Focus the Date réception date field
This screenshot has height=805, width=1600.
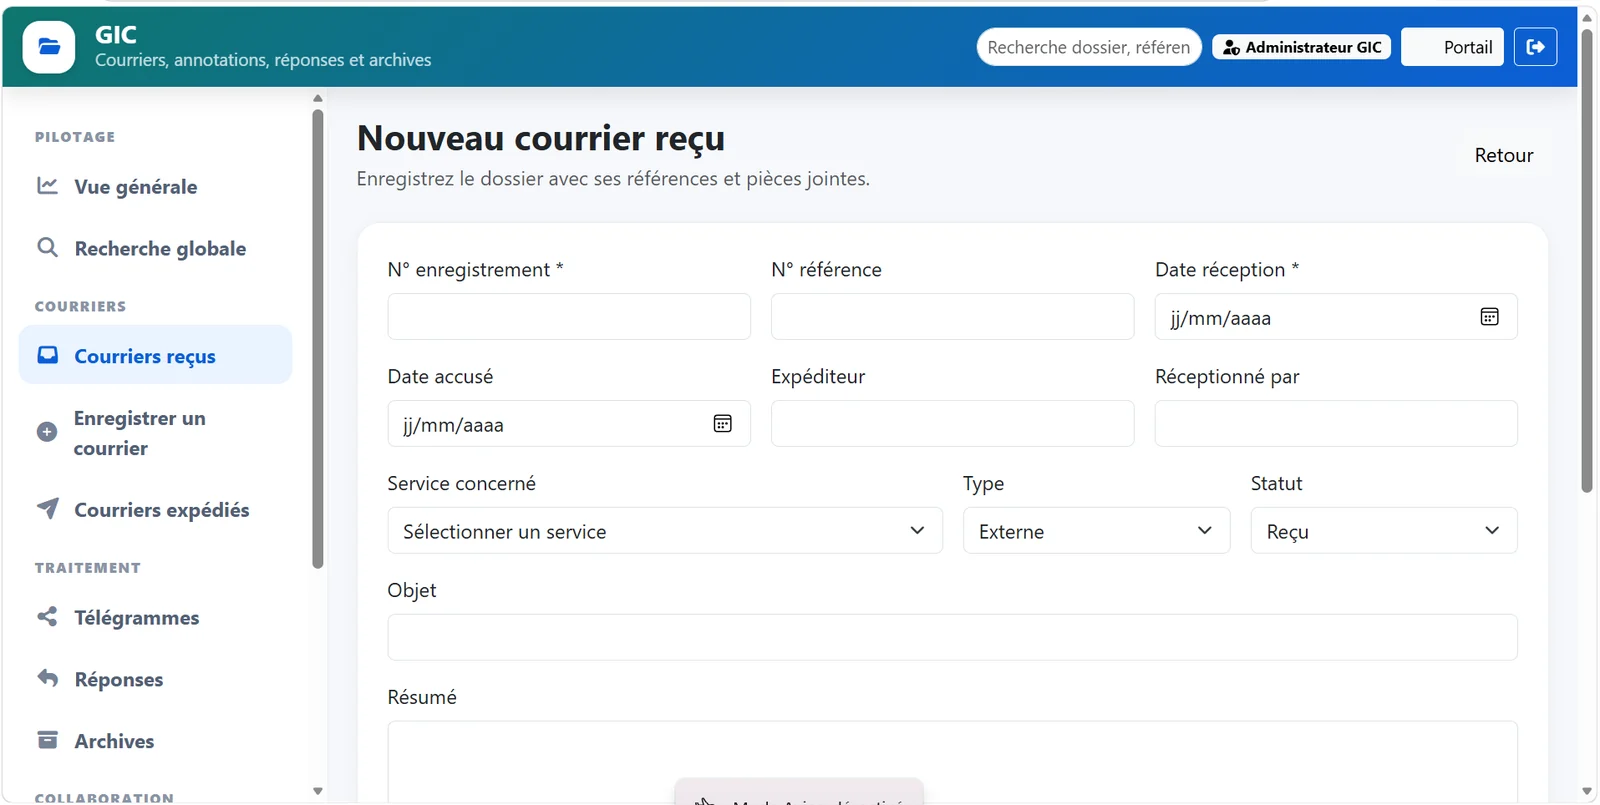(1336, 317)
